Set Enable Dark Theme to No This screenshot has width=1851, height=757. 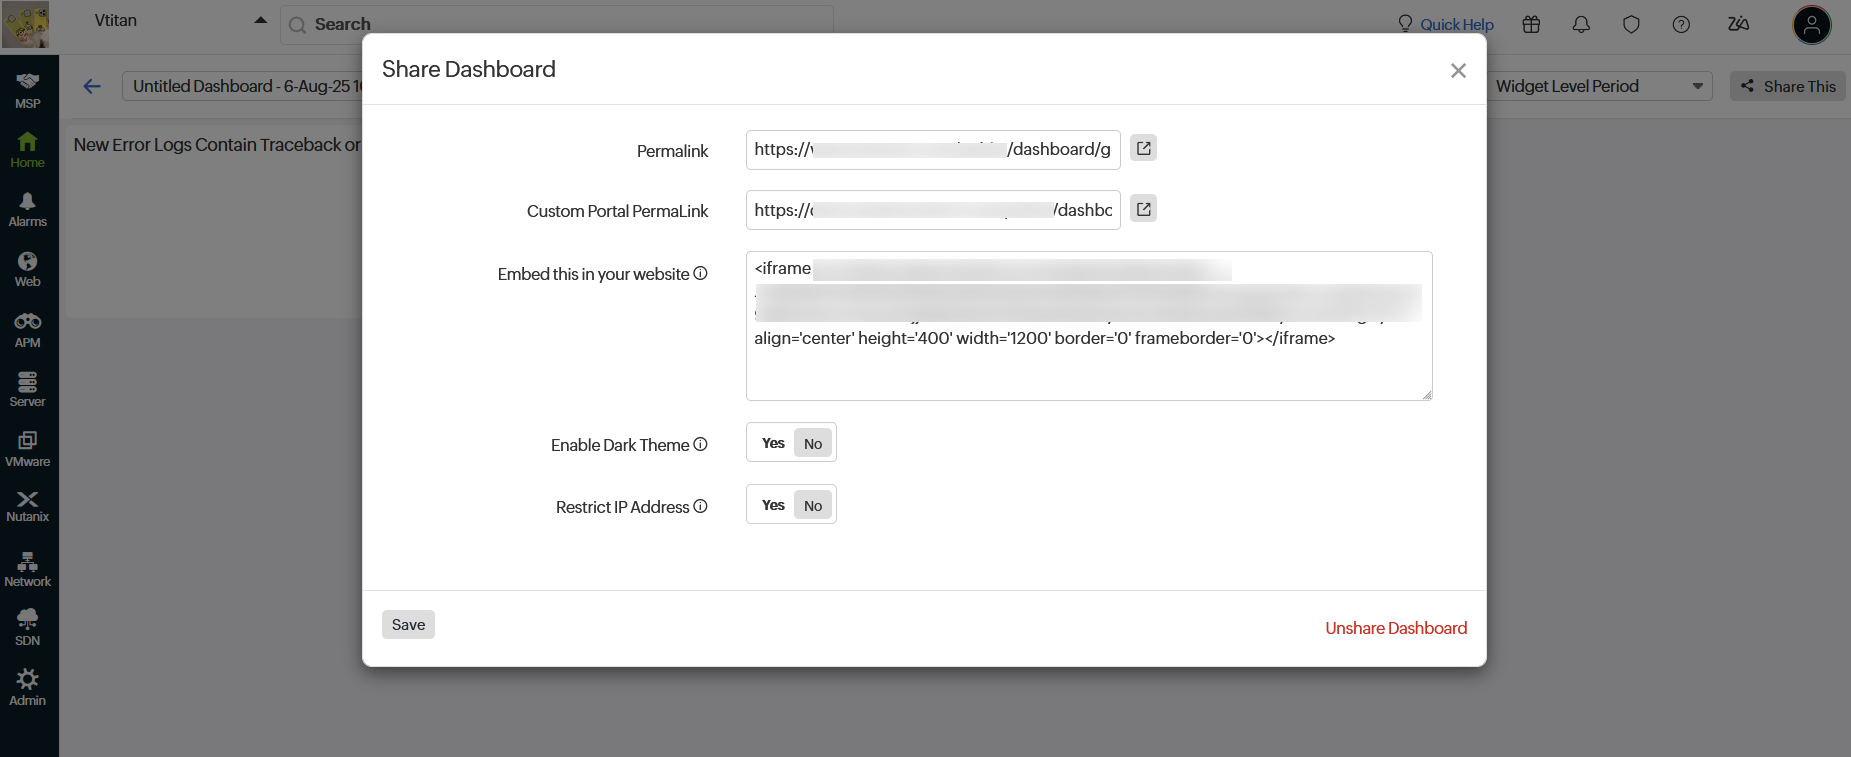(813, 443)
